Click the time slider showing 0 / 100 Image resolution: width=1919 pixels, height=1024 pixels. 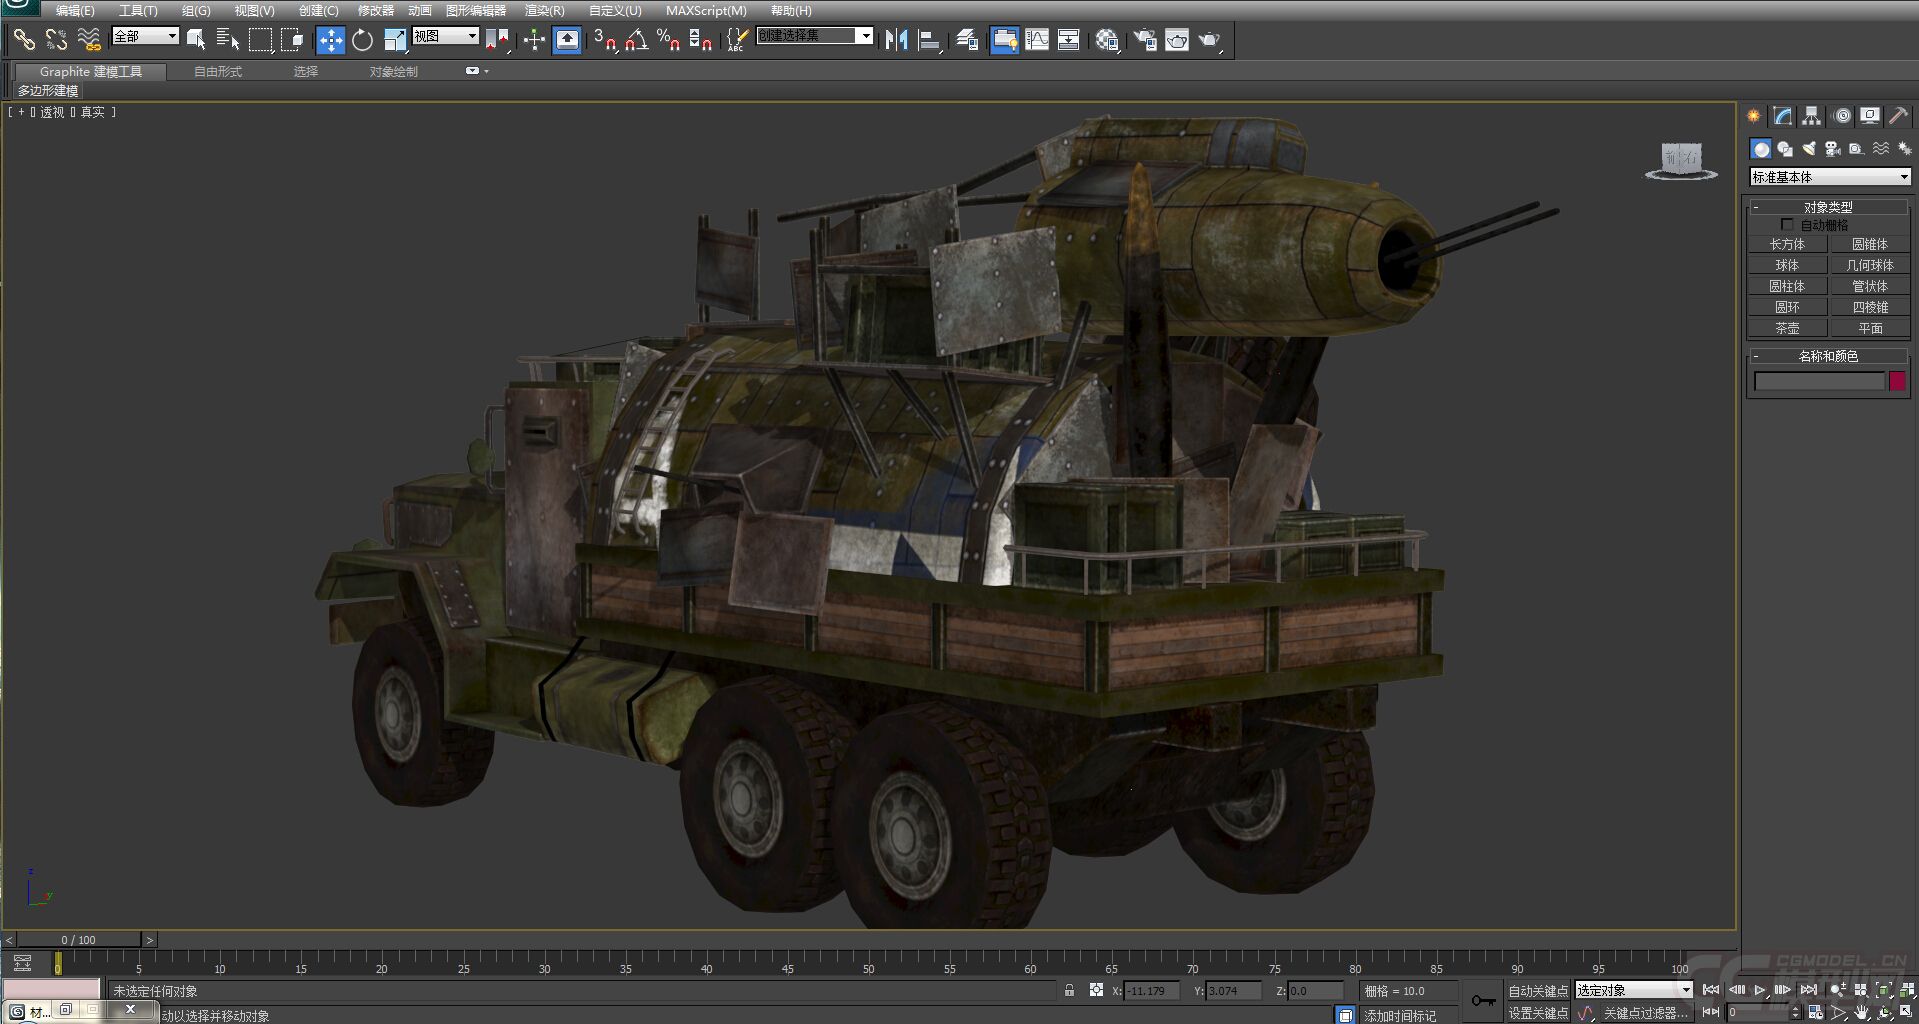79,940
